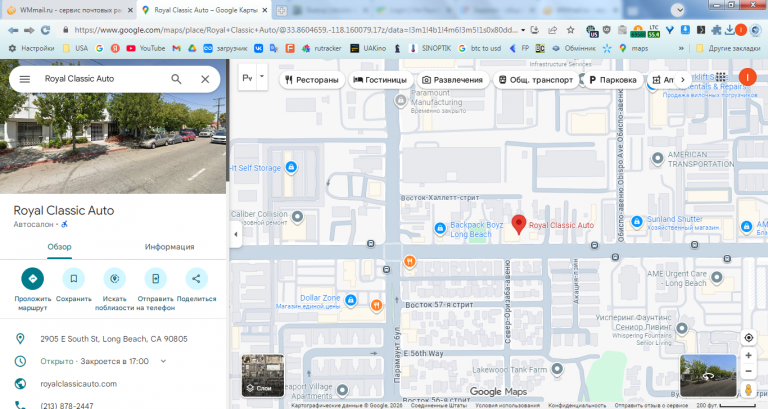
Task: Open the Street View preview thumbnail
Action: click(708, 375)
